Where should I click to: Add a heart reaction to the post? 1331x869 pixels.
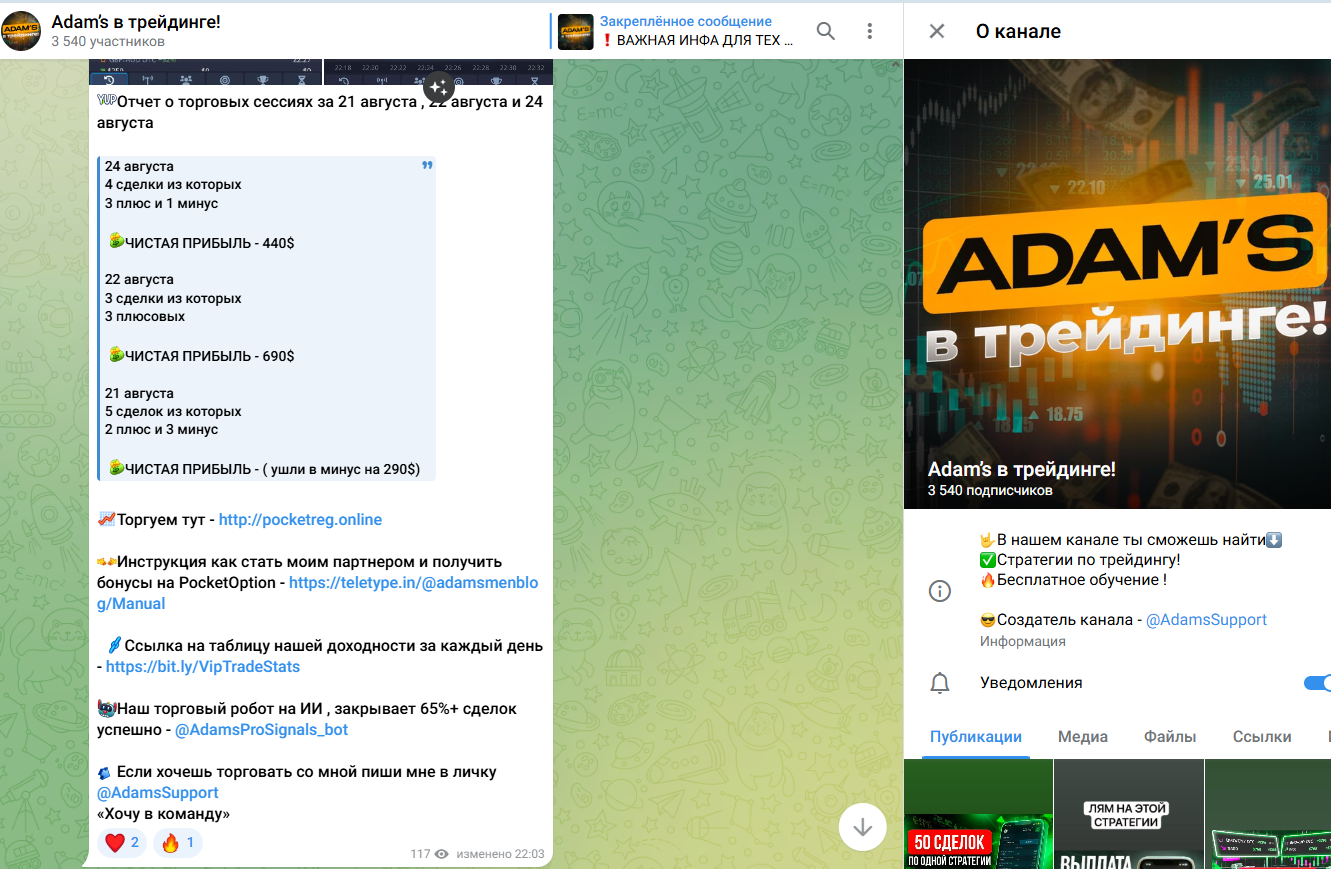[x=123, y=842]
